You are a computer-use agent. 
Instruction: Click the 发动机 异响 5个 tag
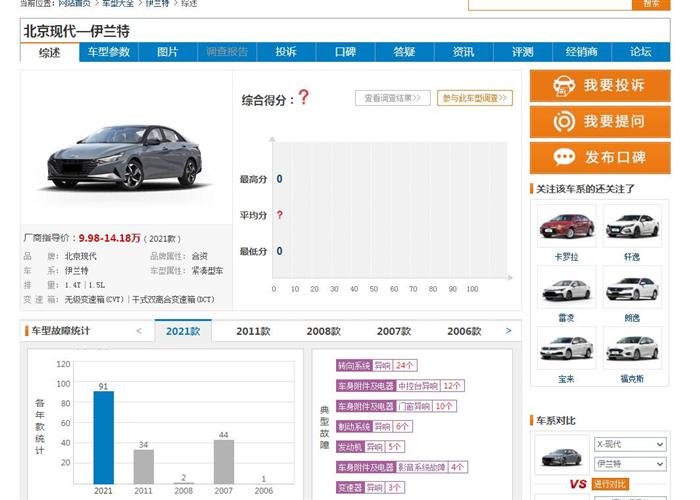tap(371, 447)
